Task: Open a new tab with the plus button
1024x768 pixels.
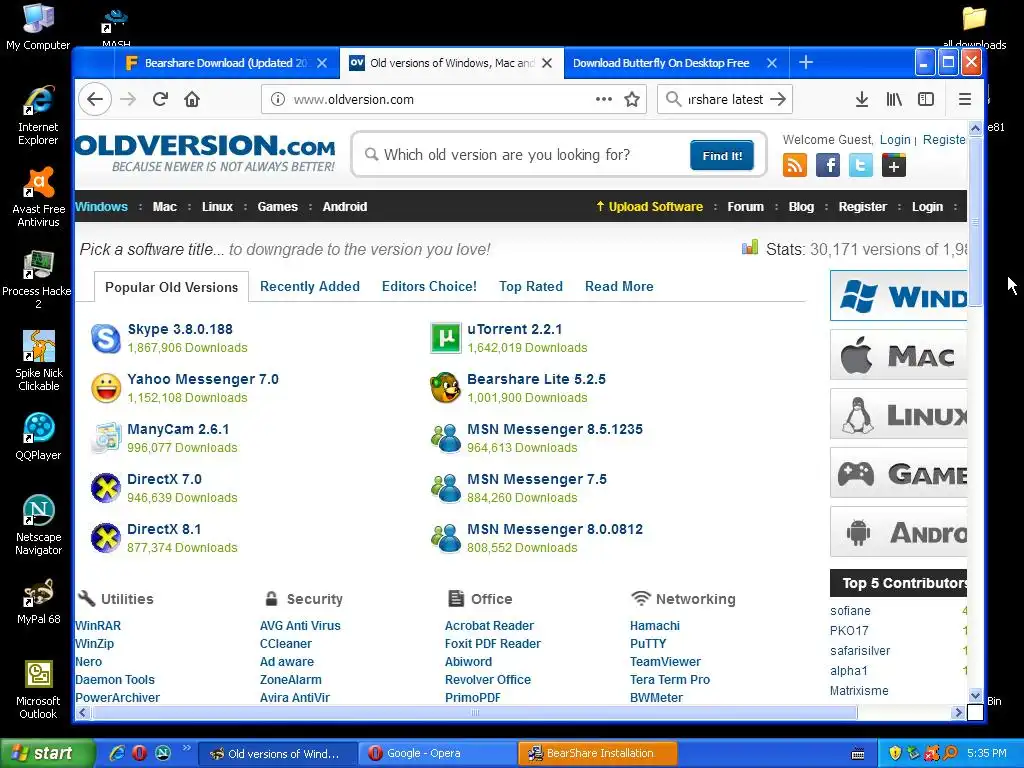Action: point(806,63)
